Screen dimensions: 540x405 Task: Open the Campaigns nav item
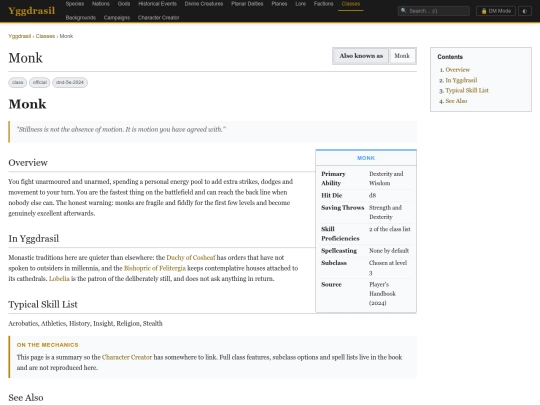pyautogui.click(x=117, y=18)
